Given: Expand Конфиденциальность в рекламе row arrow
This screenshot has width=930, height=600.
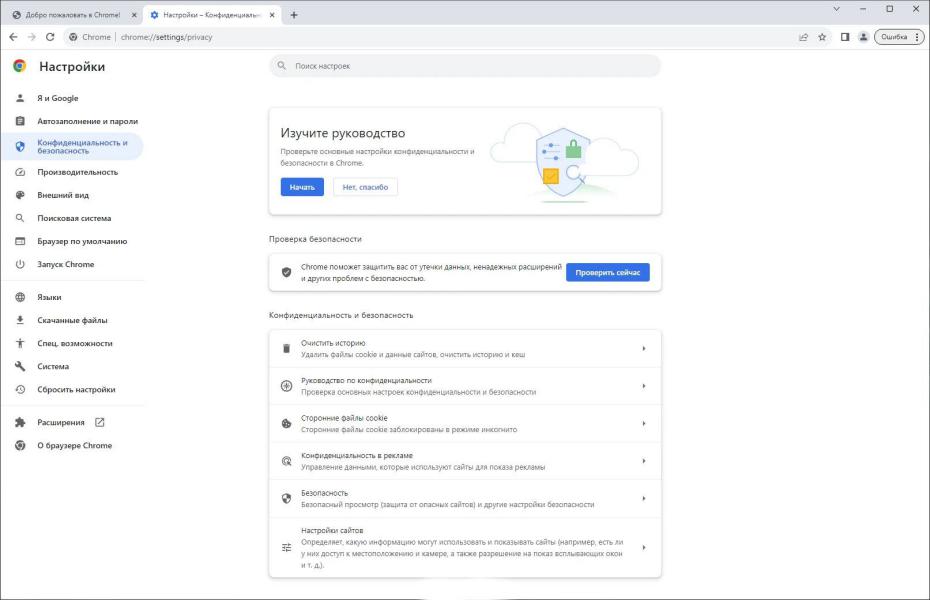Looking at the screenshot, I should click(644, 461).
